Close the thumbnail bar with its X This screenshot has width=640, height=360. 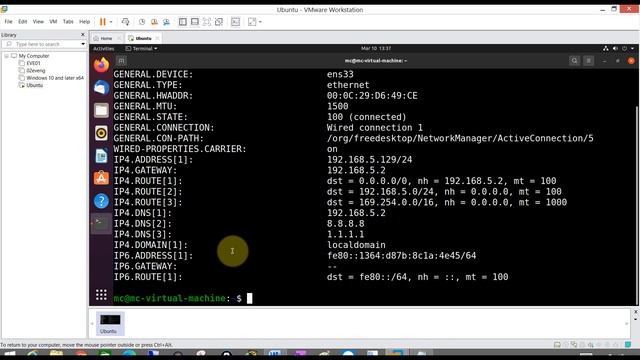[636, 312]
